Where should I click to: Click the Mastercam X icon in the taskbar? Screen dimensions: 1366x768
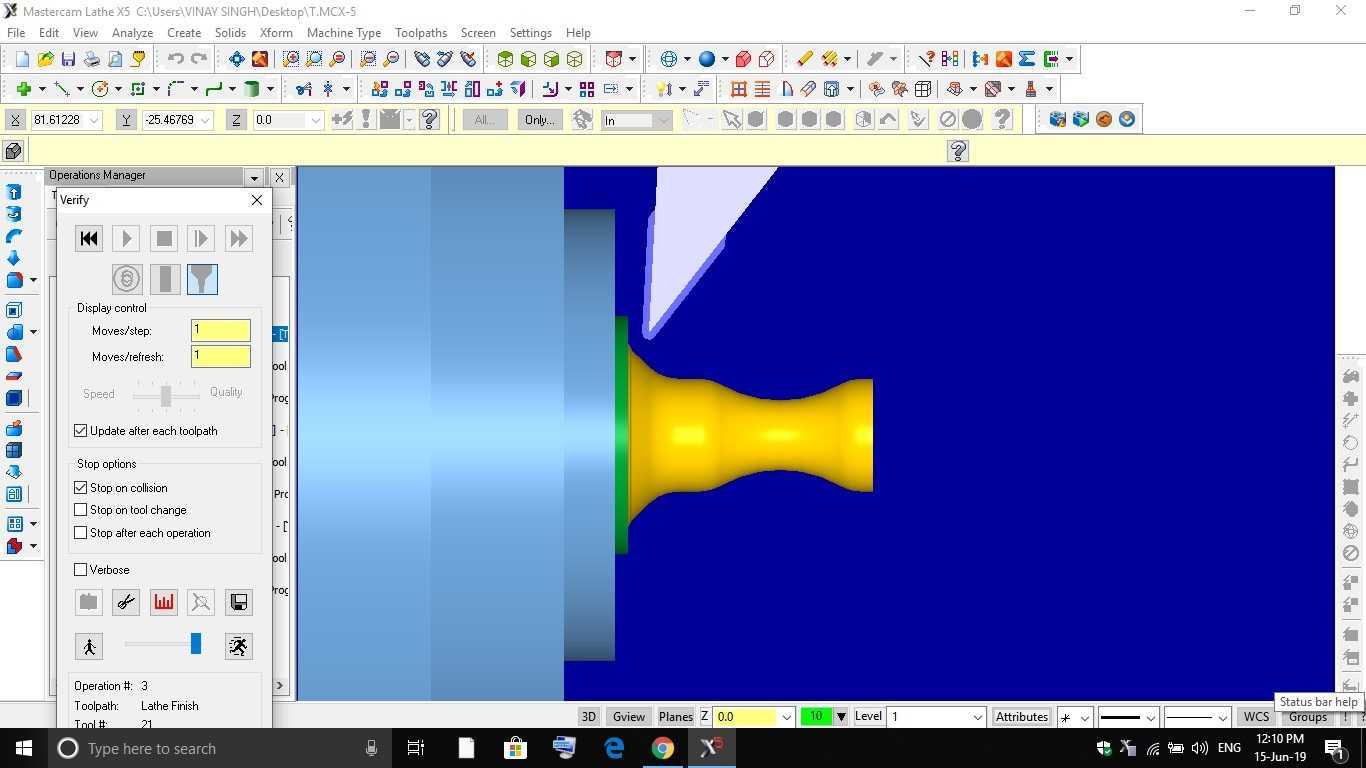tap(711, 747)
